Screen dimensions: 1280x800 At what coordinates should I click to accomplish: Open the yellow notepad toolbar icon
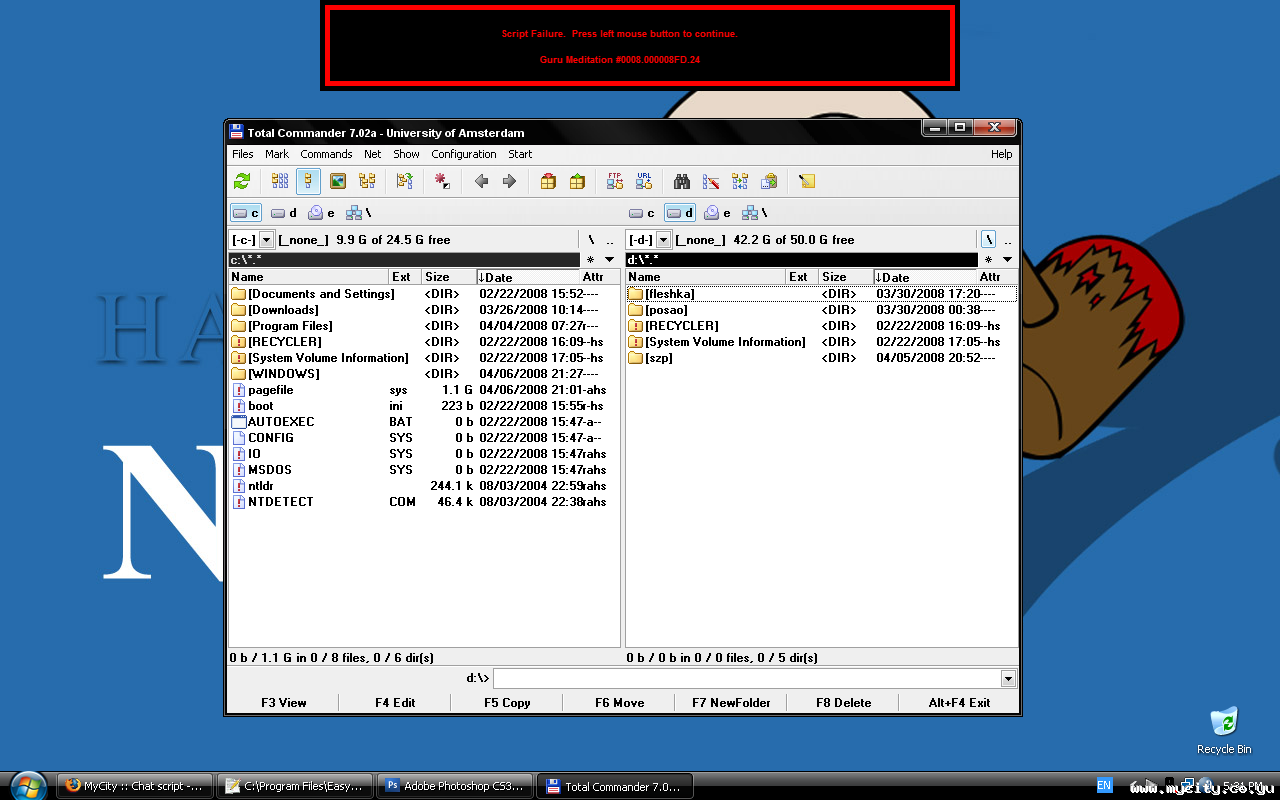(x=807, y=181)
